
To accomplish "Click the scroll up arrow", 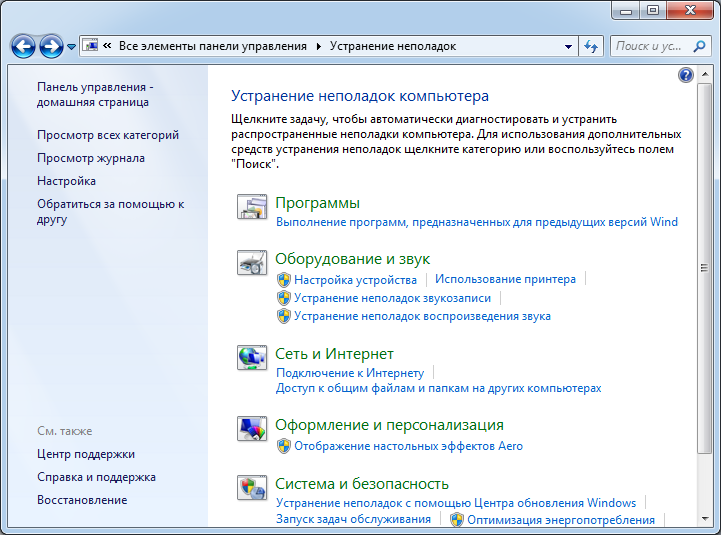I will click(705, 74).
